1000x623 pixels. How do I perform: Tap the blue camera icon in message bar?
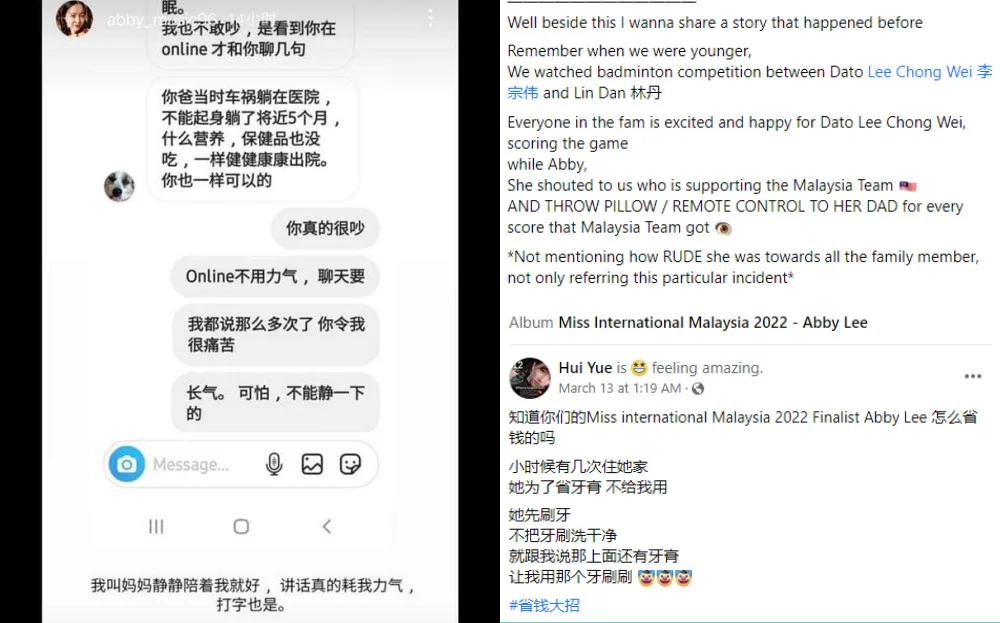127,464
